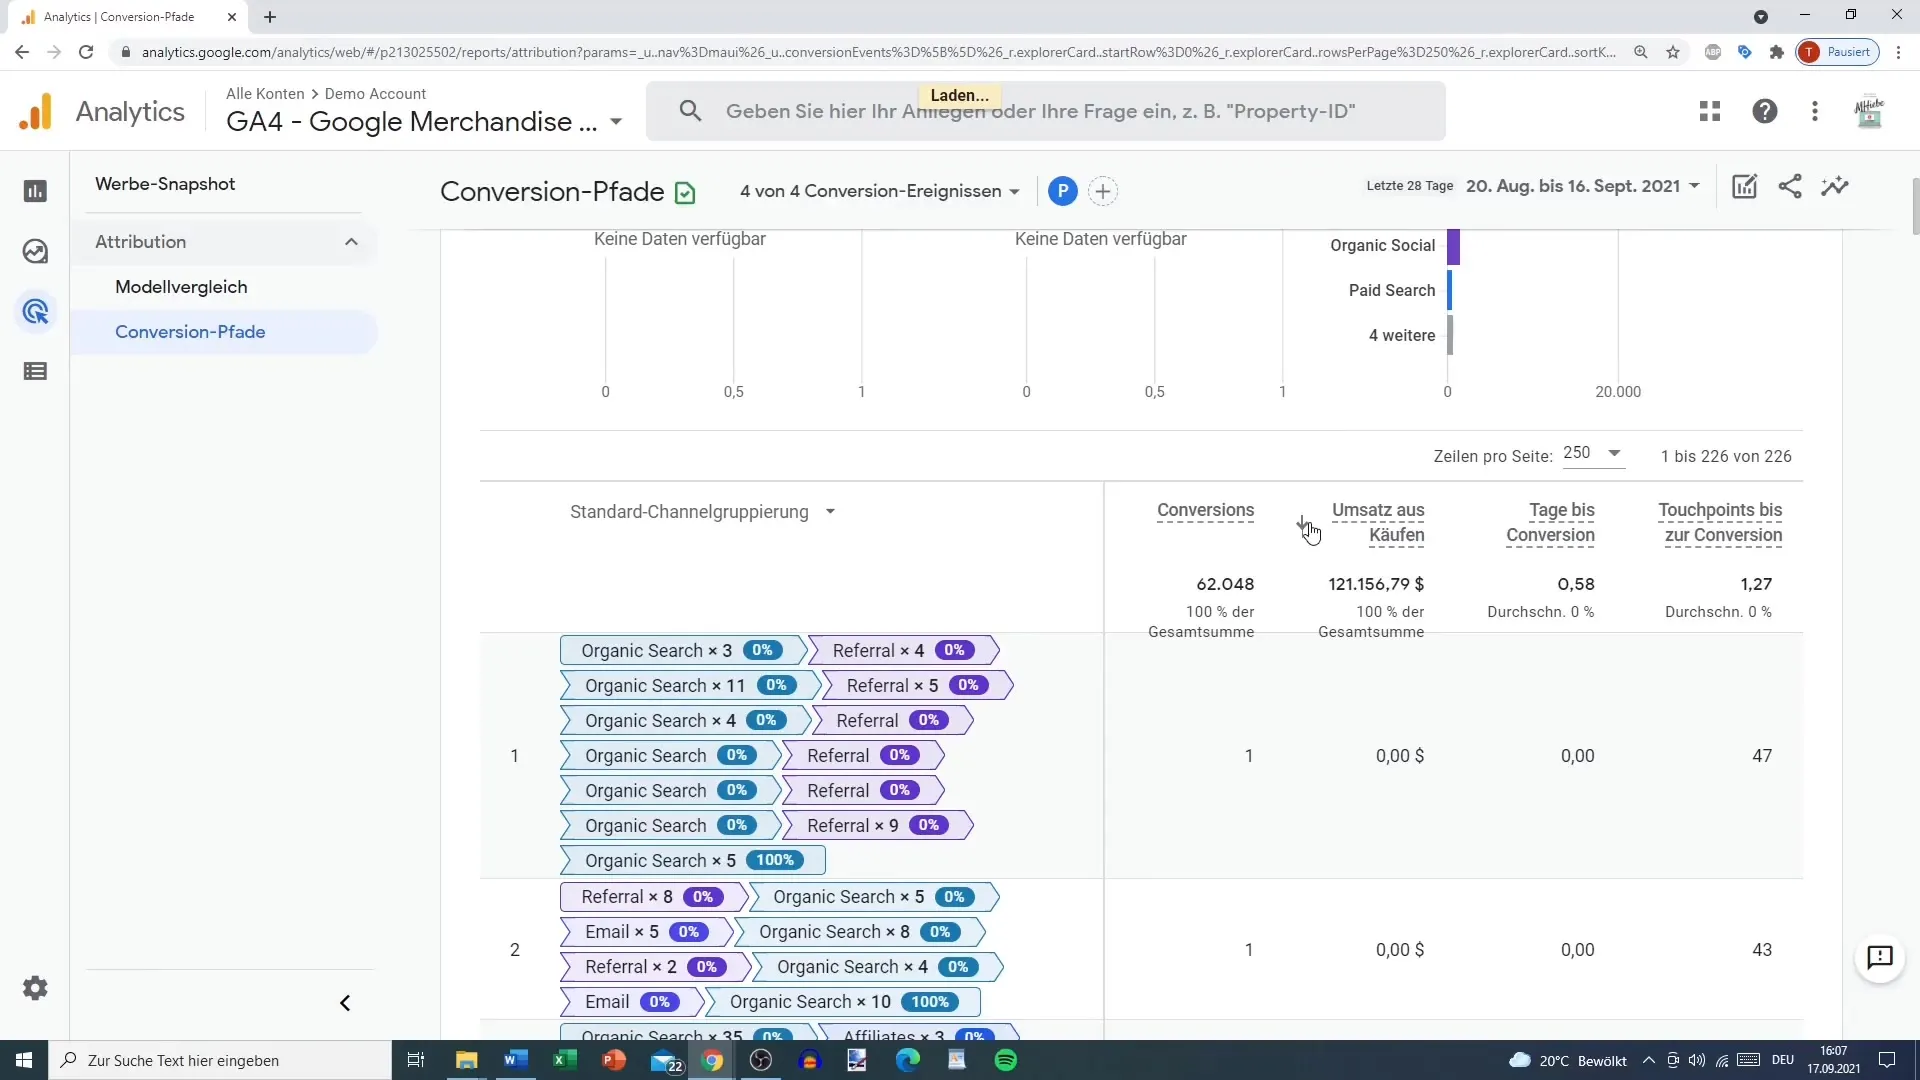1920x1080 pixels.
Task: Click the Google Analytics home icon
Action: pyautogui.click(x=36, y=111)
